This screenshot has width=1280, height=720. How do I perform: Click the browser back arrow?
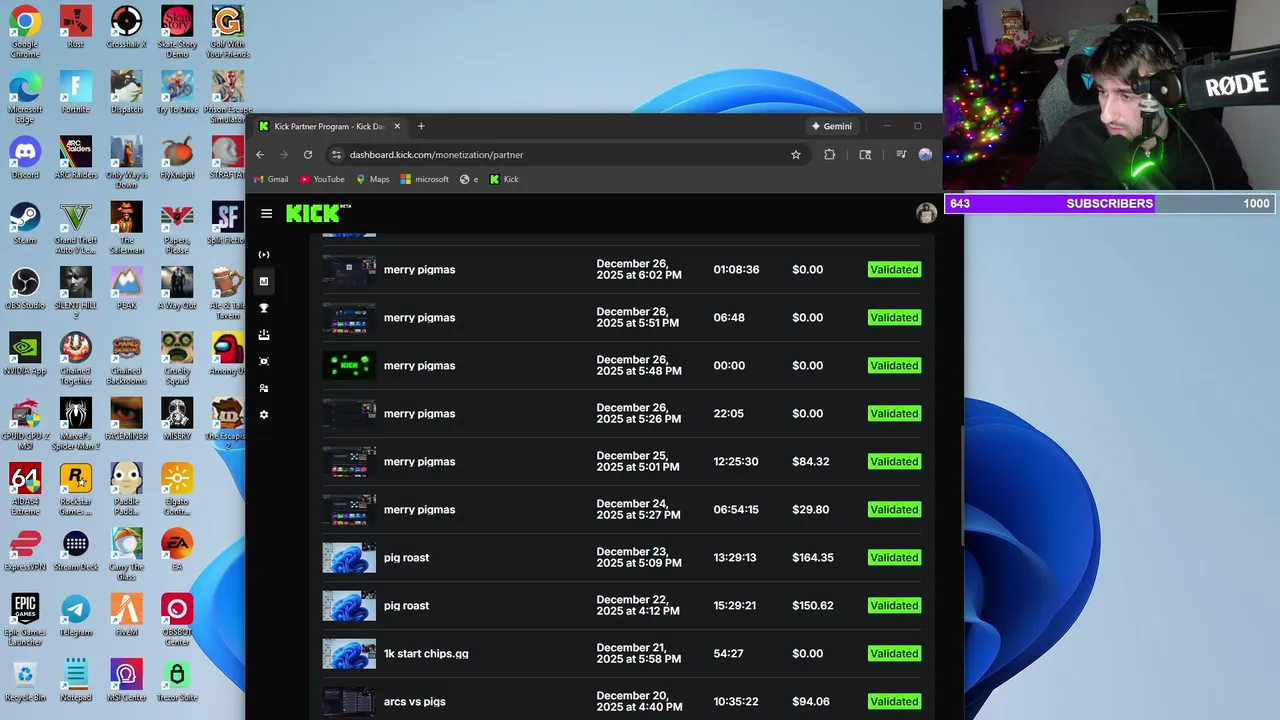pyautogui.click(x=260, y=155)
